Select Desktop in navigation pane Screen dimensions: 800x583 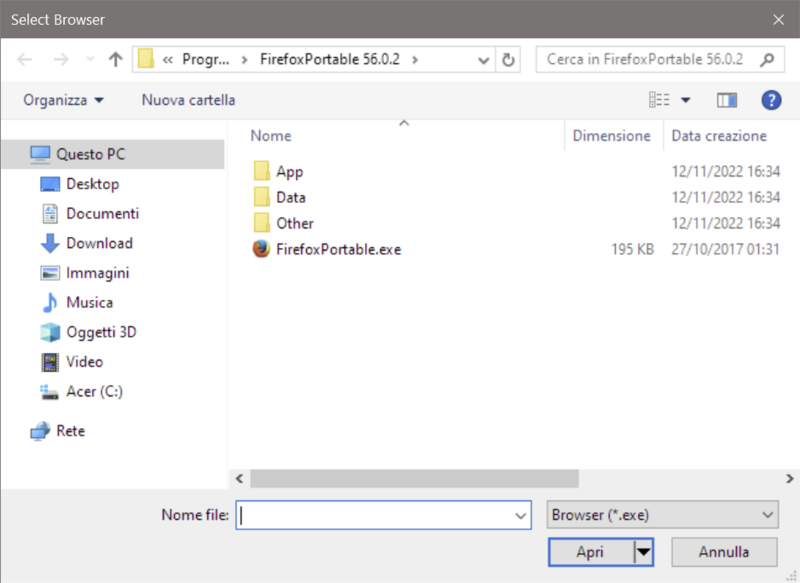(x=93, y=184)
